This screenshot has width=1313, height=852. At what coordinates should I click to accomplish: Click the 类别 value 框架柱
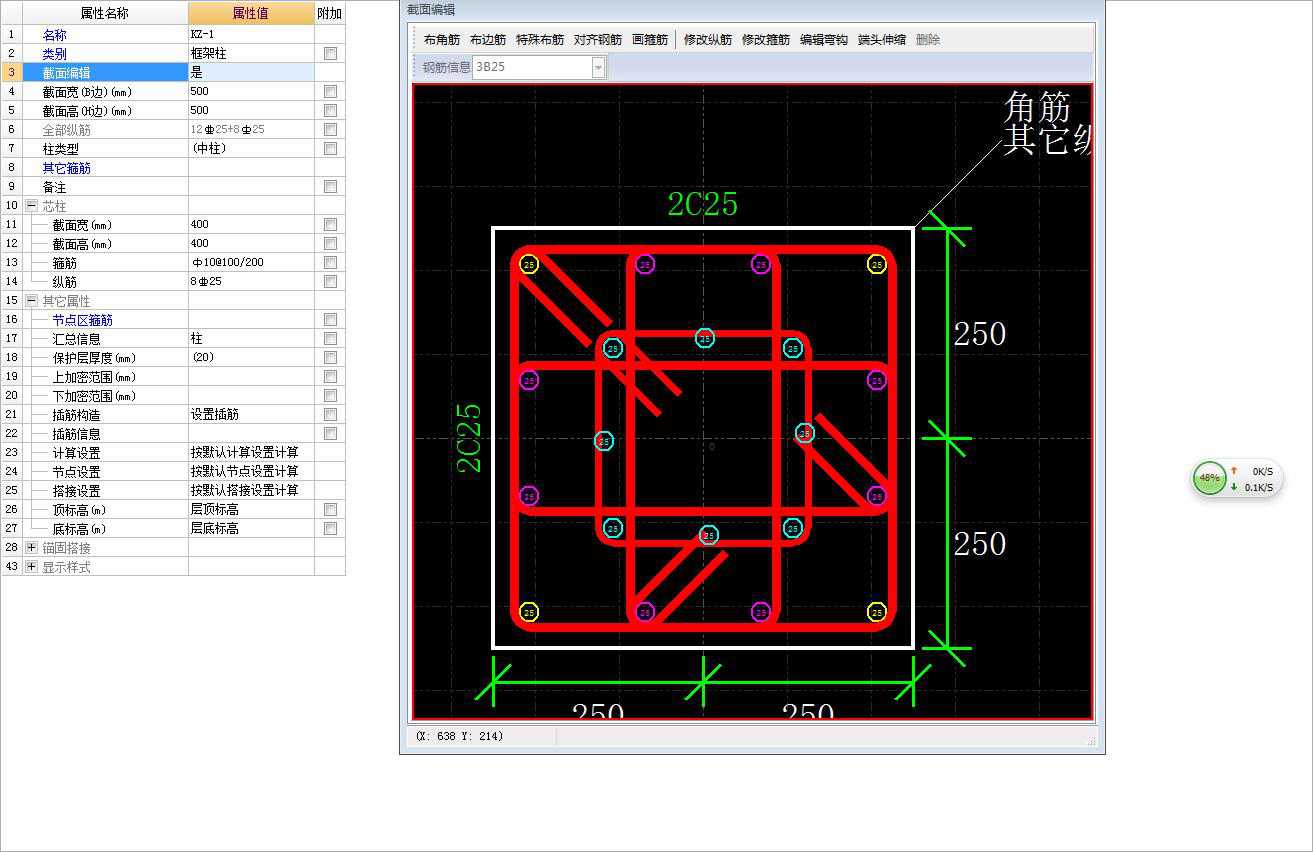251,53
